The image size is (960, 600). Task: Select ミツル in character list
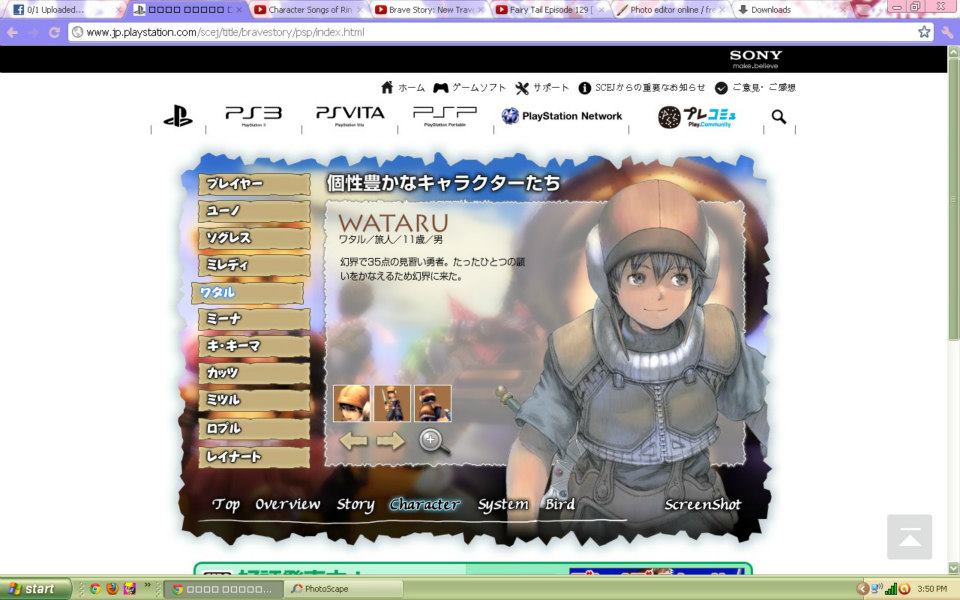coord(254,400)
